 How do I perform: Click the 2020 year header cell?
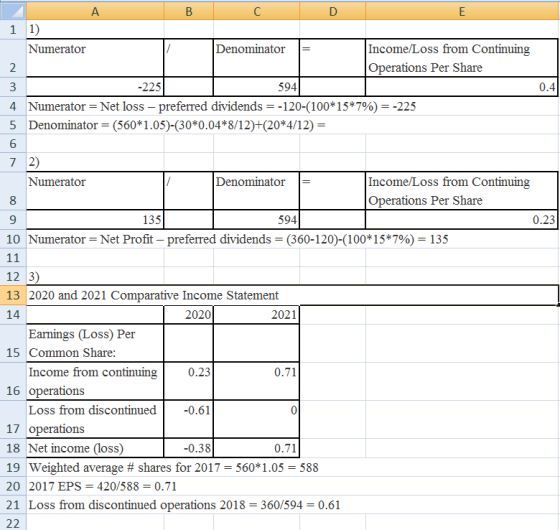point(189,315)
